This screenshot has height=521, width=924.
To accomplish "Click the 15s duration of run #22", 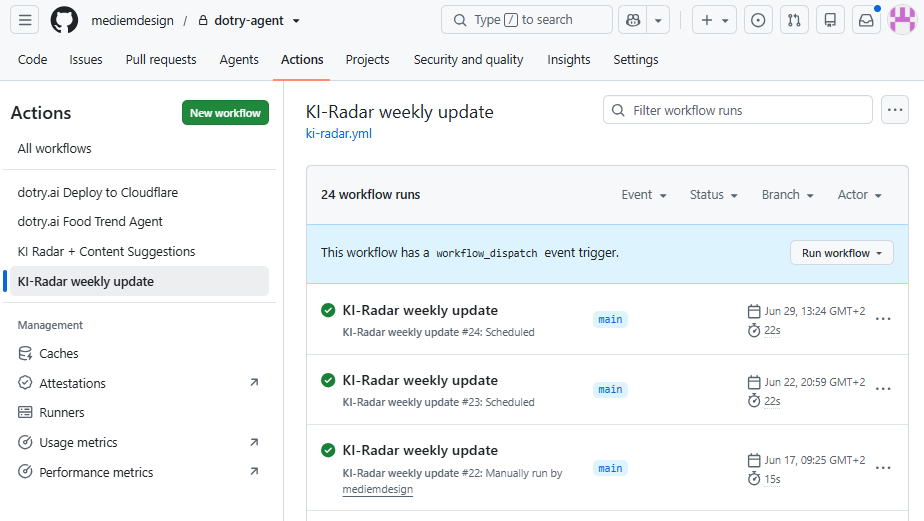I will click(x=772, y=479).
